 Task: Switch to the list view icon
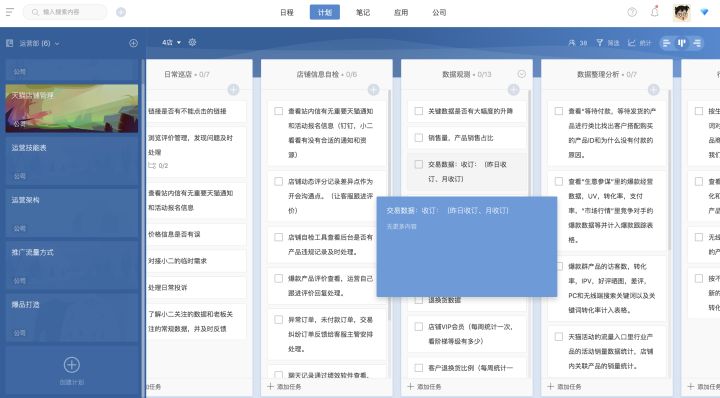pos(667,43)
